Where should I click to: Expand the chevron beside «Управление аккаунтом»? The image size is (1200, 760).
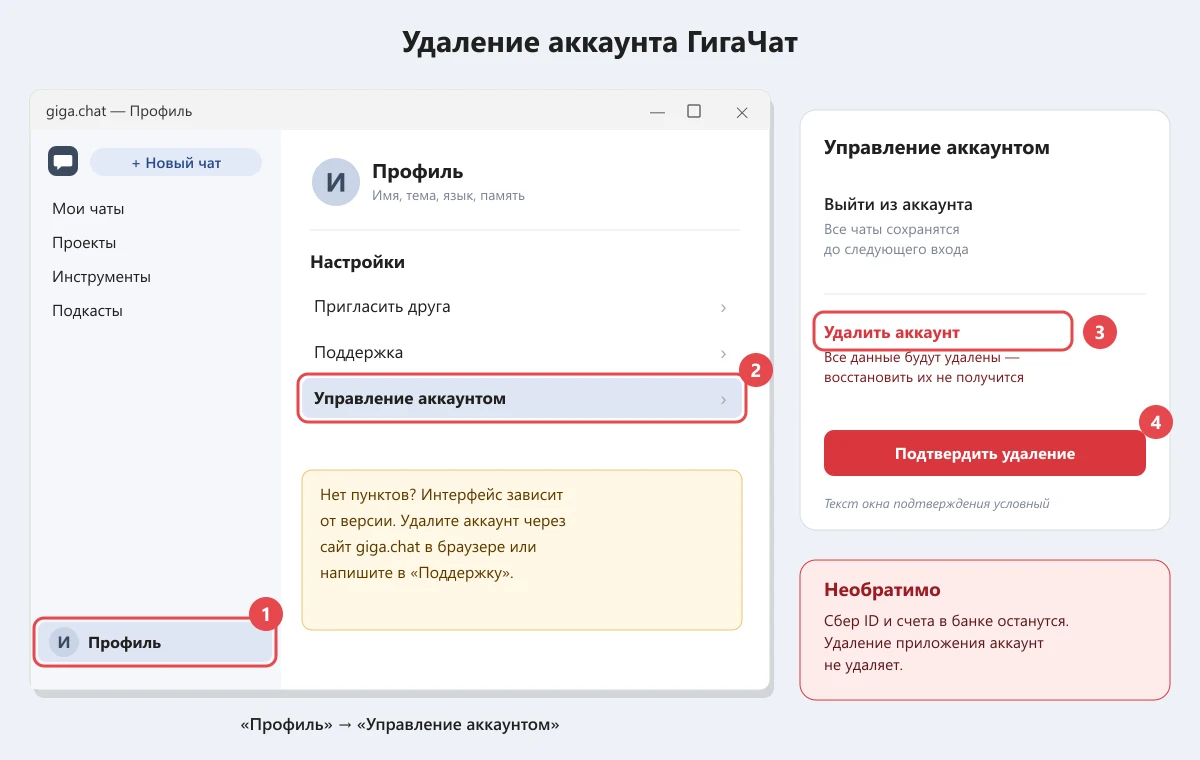point(723,400)
